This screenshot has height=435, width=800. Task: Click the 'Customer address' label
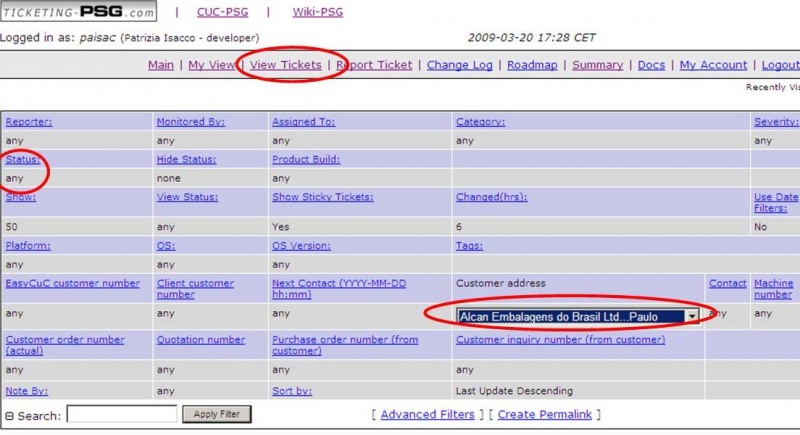tap(501, 284)
